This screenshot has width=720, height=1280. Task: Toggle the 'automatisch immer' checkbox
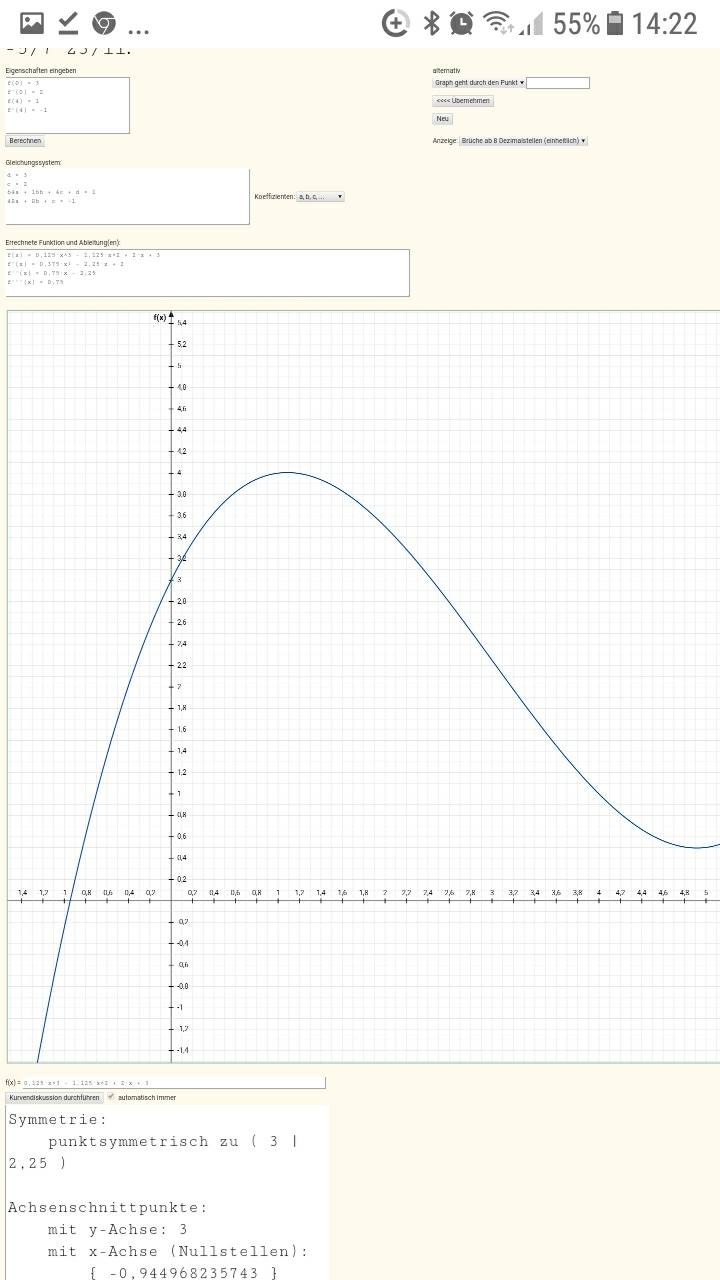[112, 1097]
